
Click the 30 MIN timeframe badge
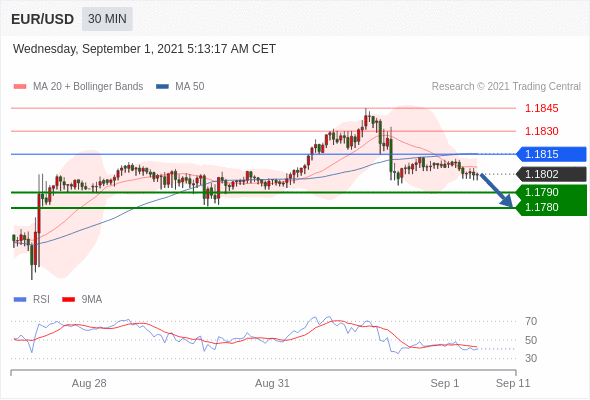[107, 19]
